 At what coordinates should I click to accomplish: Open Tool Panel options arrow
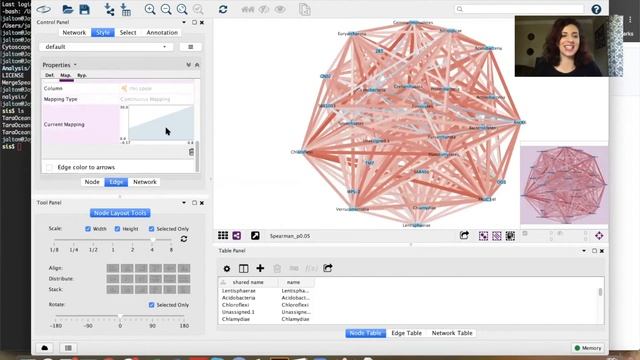pyautogui.click(x=184, y=203)
